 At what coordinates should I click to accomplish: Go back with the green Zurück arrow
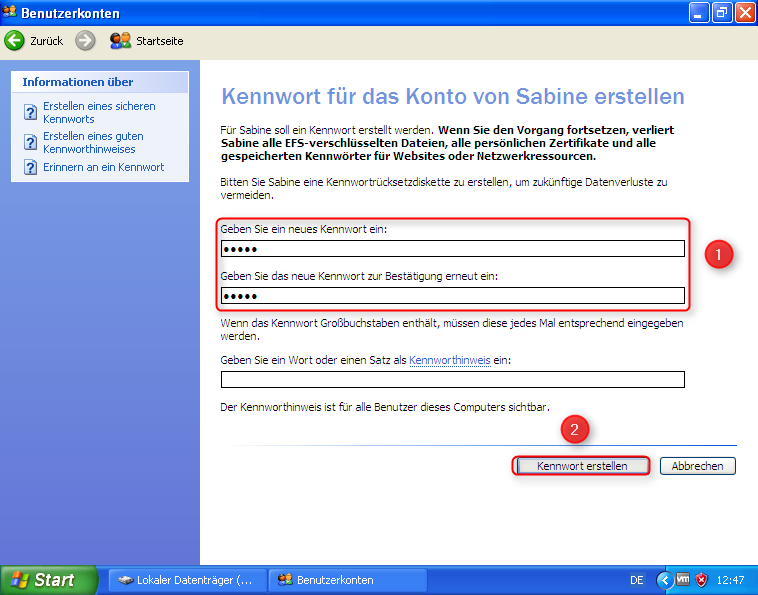(14, 41)
